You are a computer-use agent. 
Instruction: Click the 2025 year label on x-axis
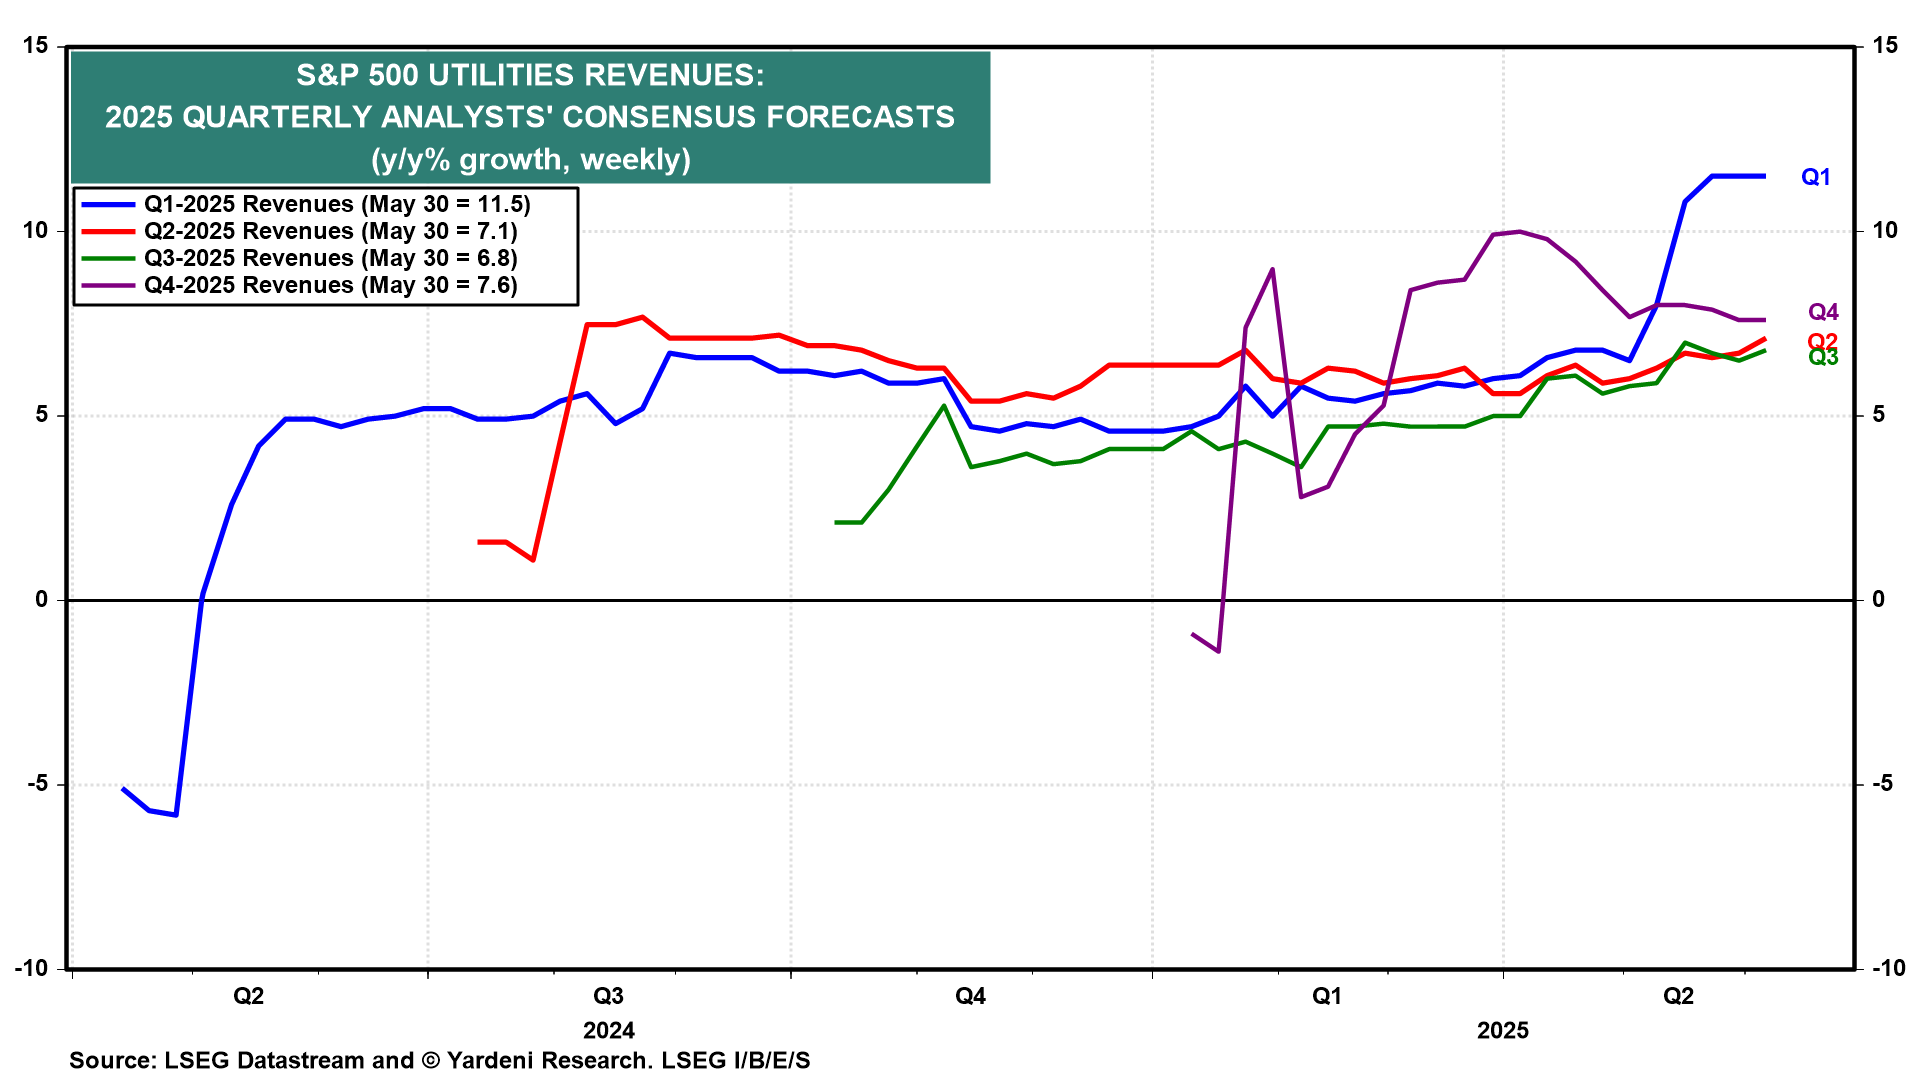[1502, 1030]
